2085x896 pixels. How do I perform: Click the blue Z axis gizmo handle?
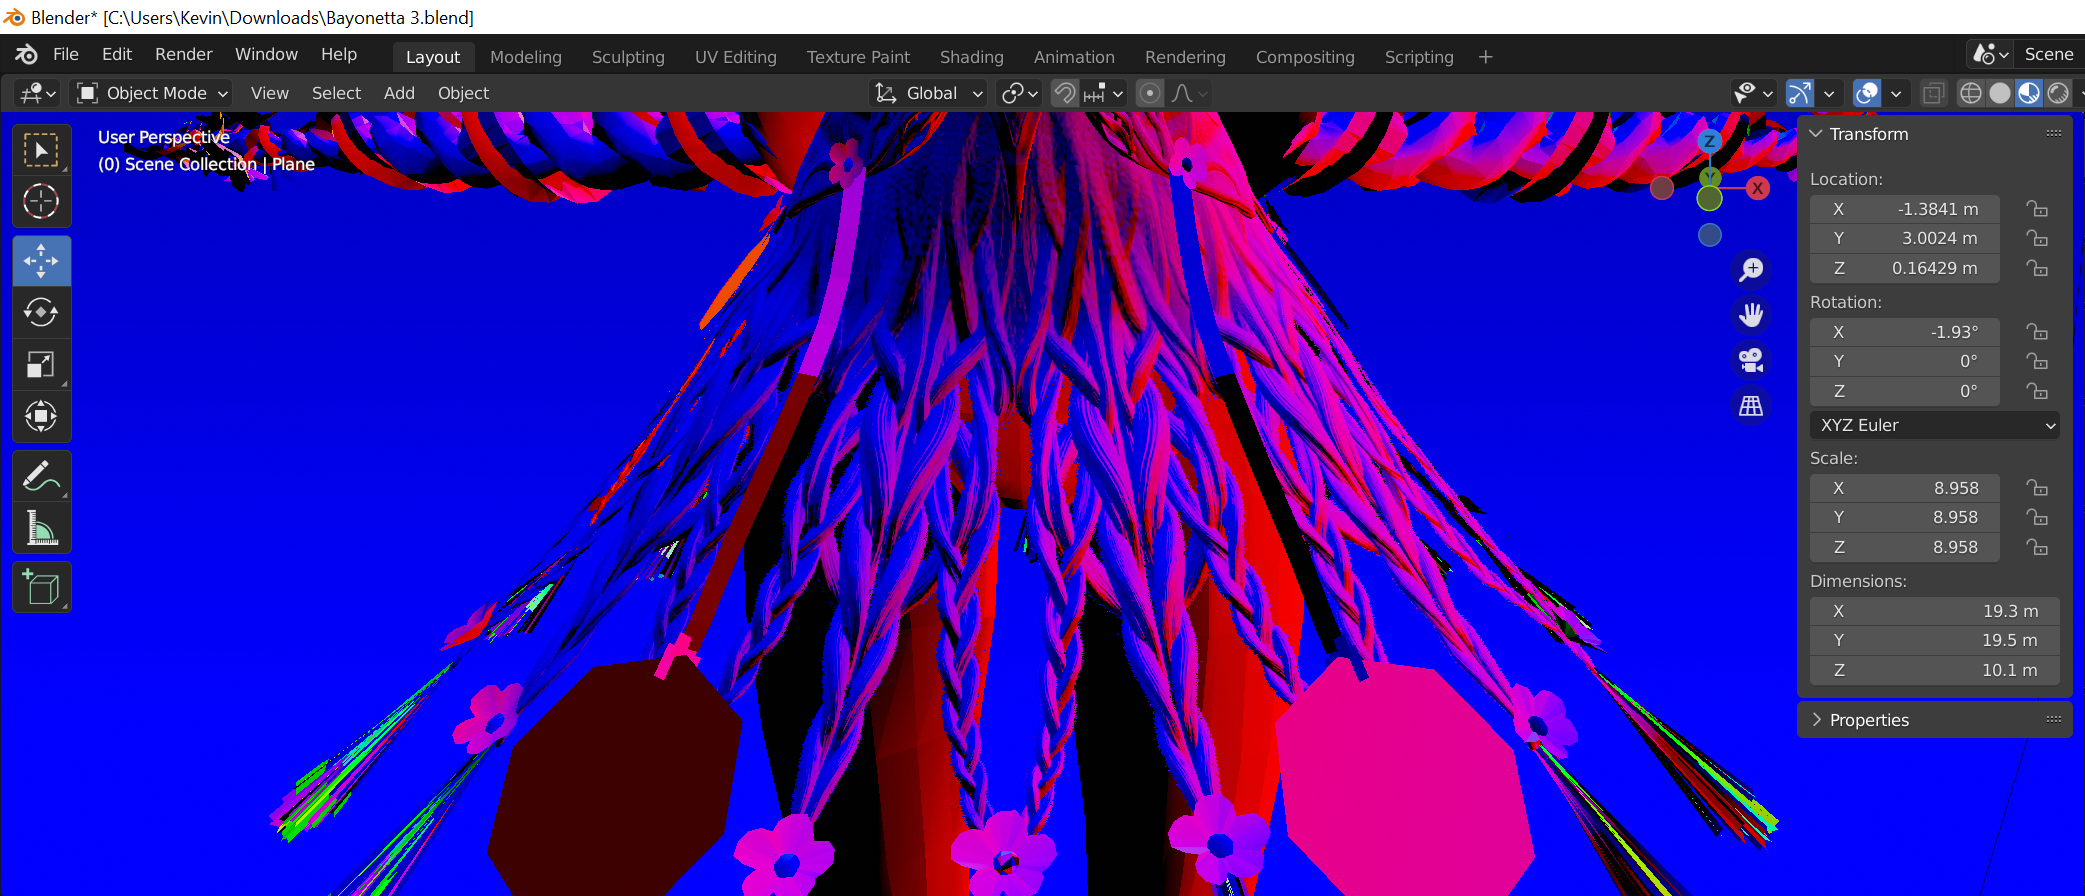(1710, 141)
